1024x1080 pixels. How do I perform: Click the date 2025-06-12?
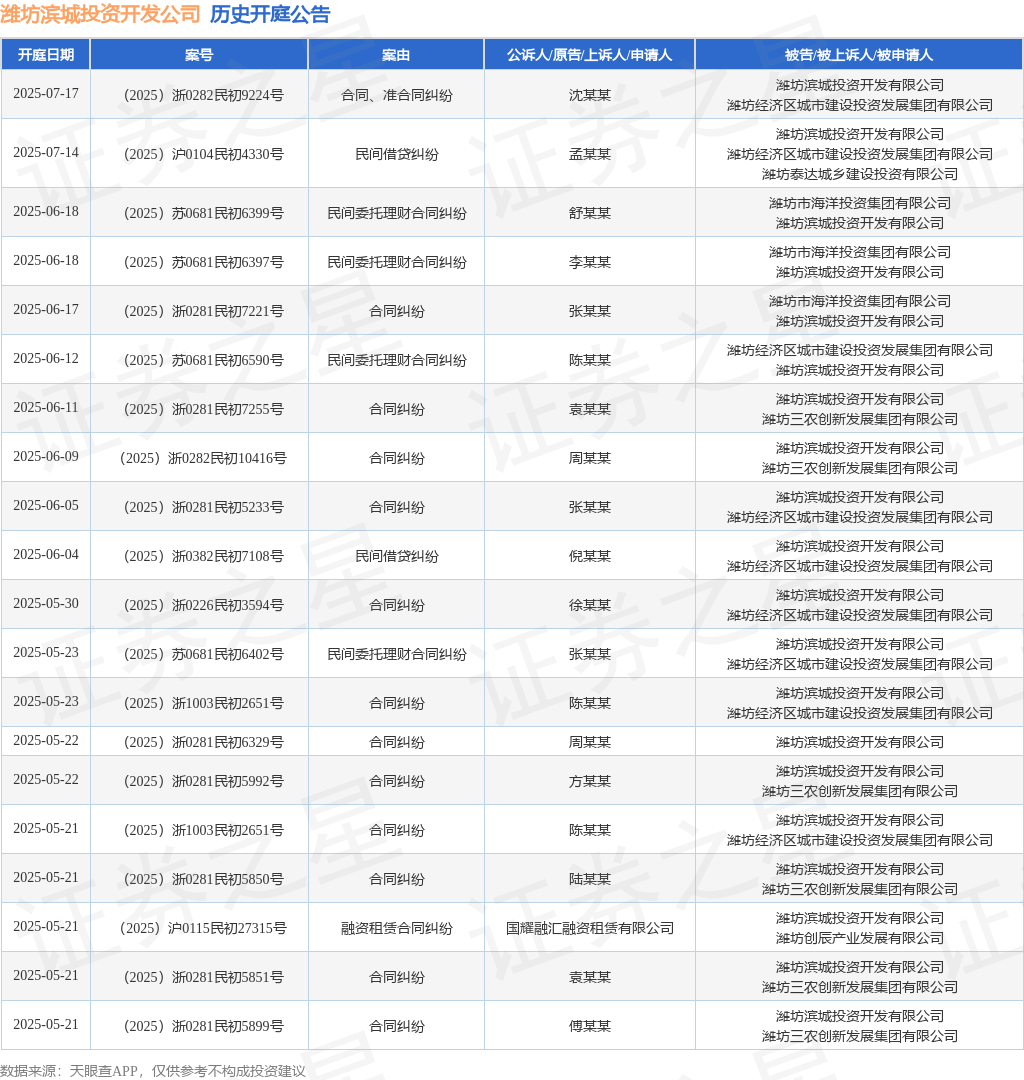45,359
